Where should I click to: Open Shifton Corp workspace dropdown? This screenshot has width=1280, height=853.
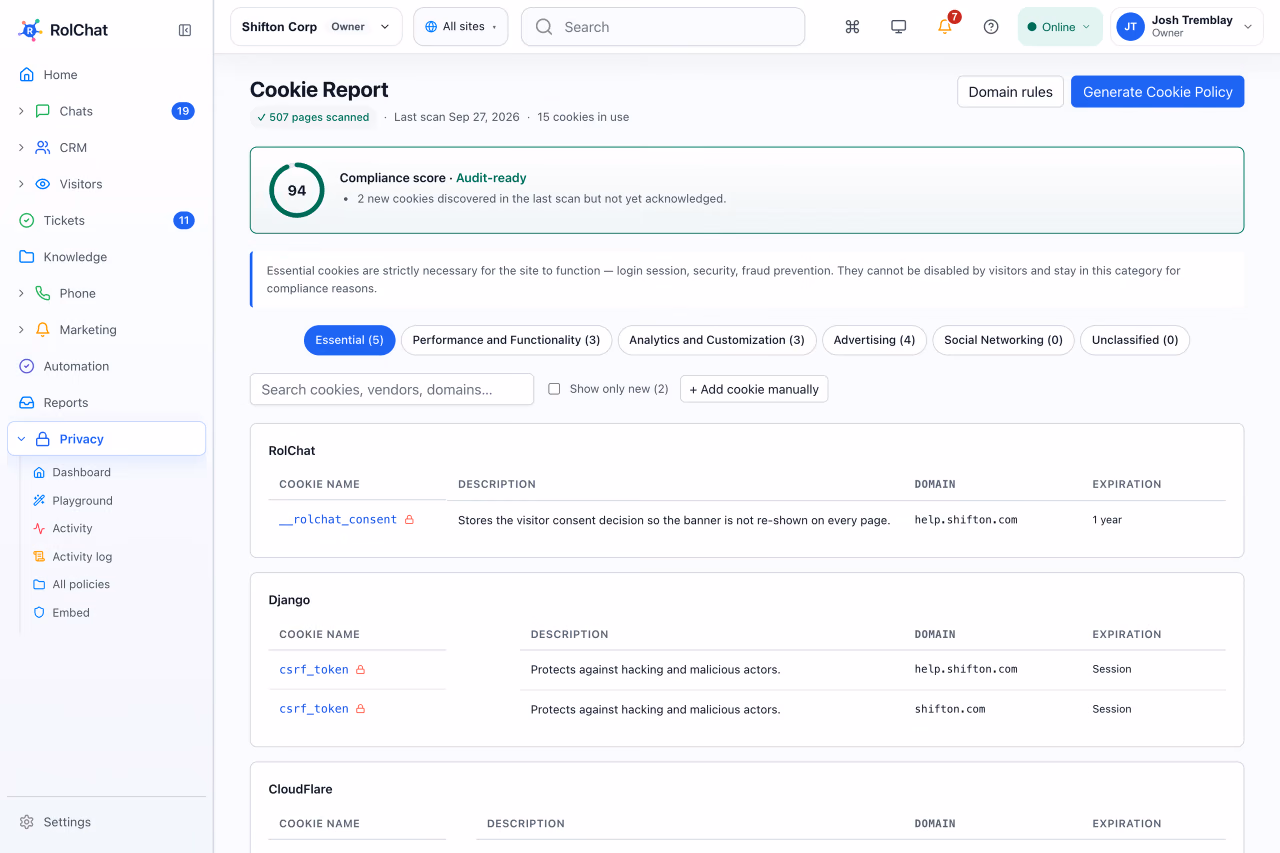(x=316, y=27)
